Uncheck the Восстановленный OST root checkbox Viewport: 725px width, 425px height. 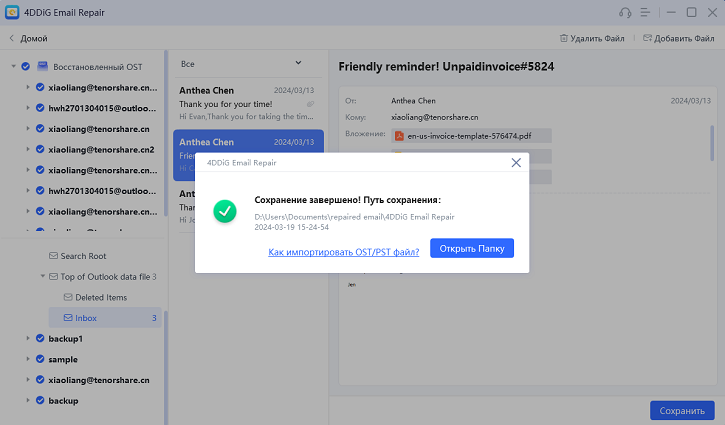26,67
